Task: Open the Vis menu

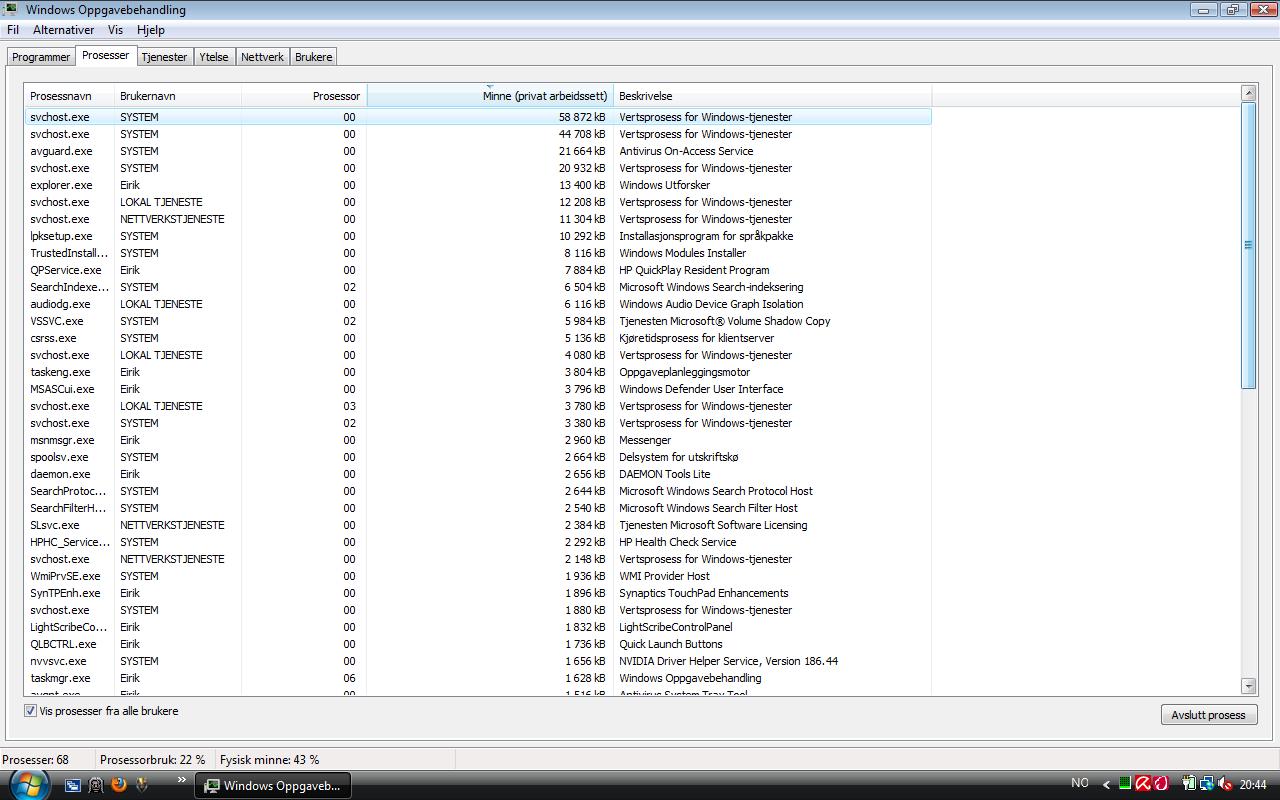Action: [116, 30]
